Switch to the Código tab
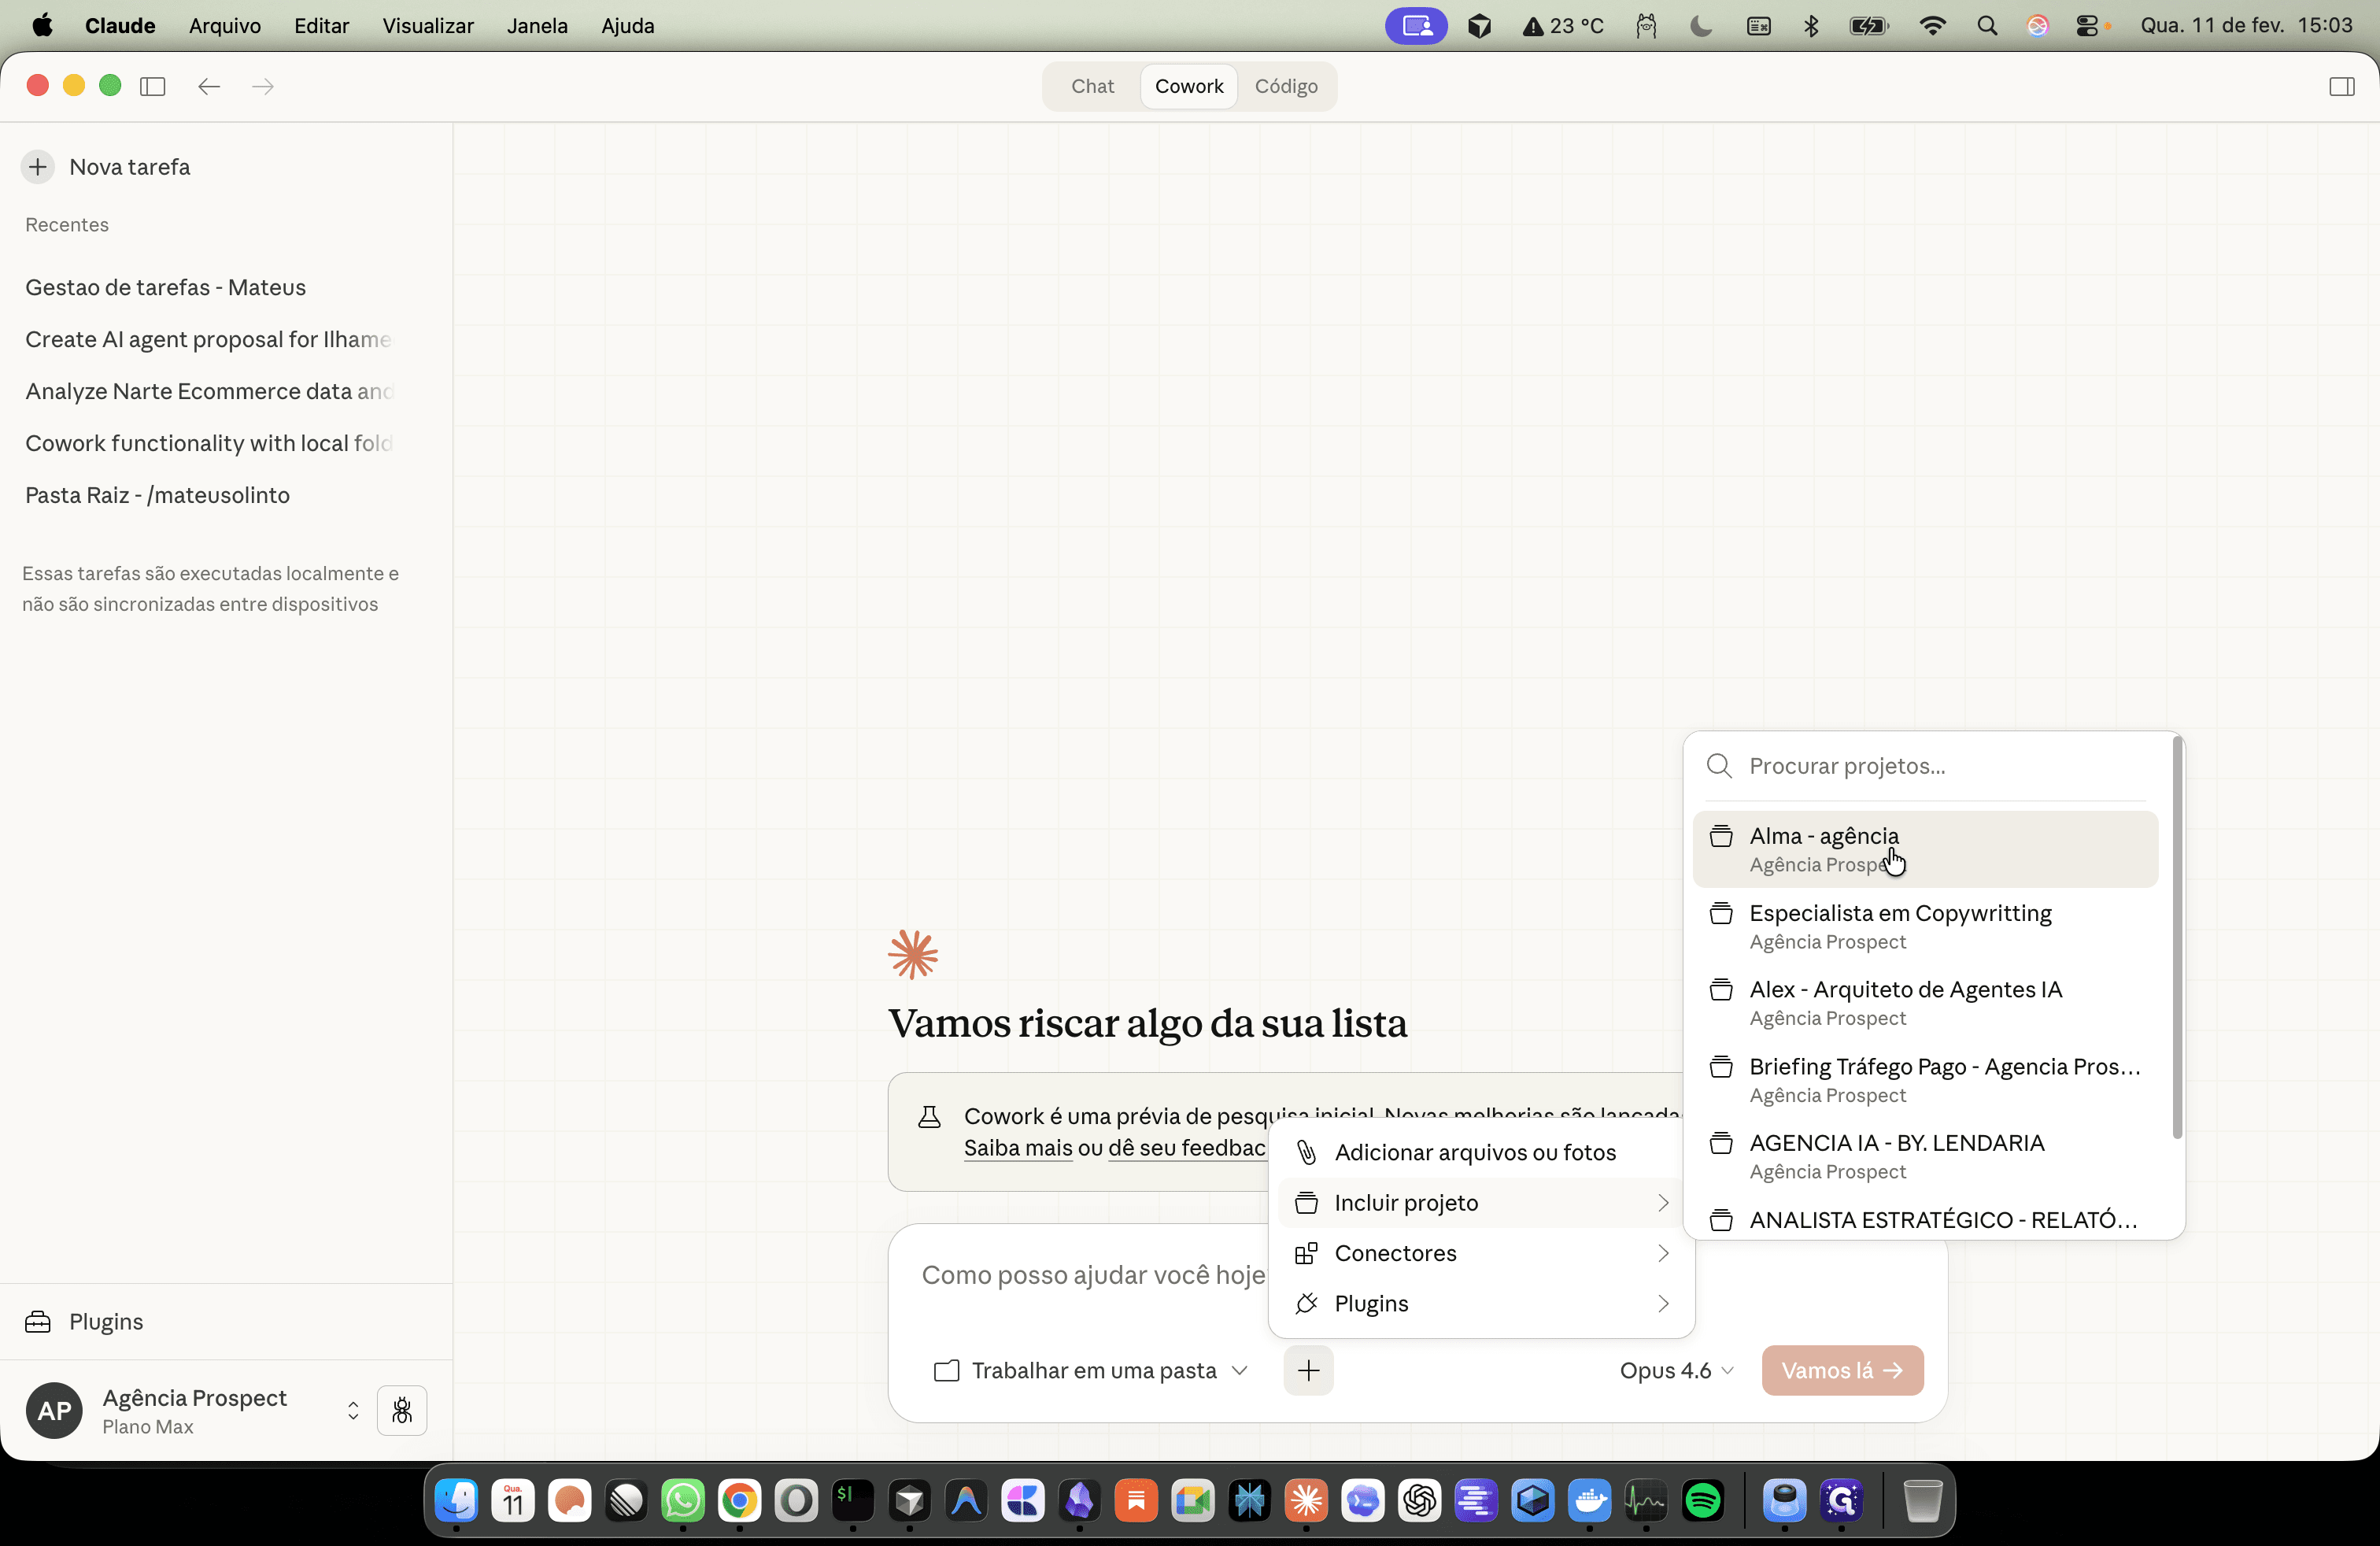The image size is (2380, 1546). click(x=1286, y=86)
